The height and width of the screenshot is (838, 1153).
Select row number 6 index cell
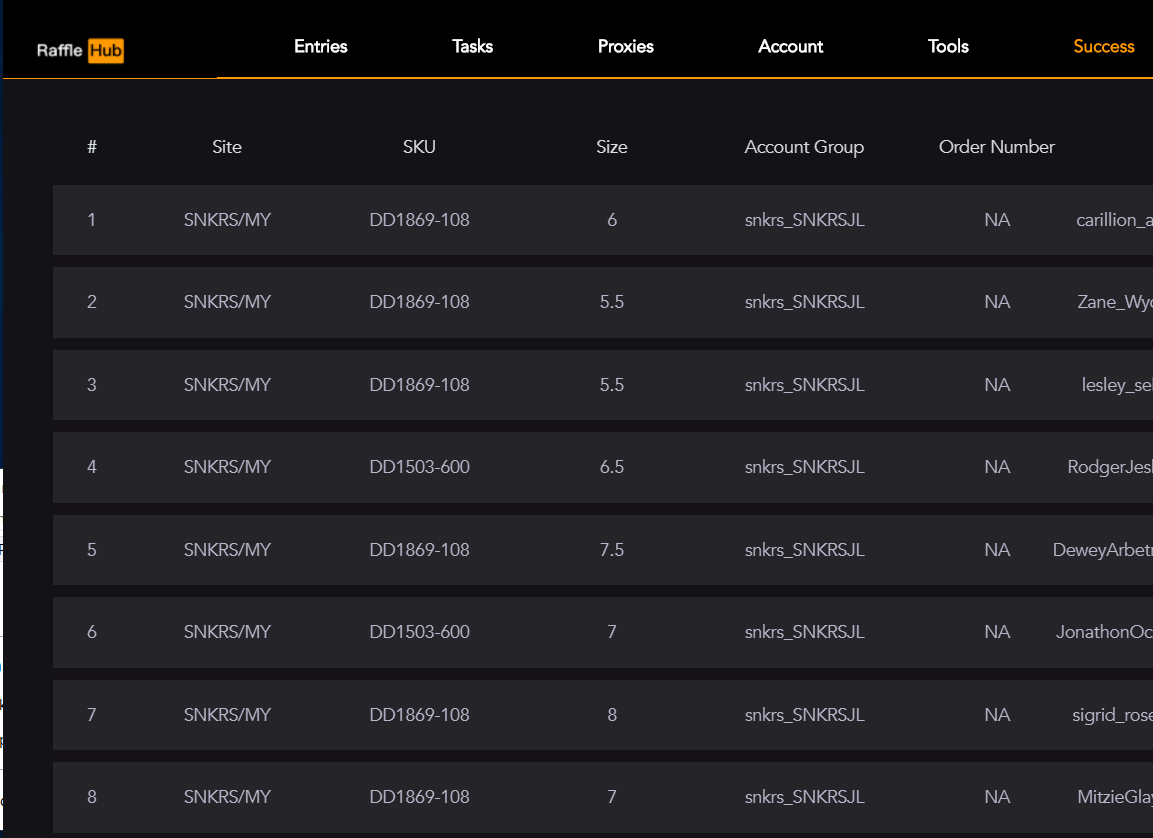[x=92, y=632]
